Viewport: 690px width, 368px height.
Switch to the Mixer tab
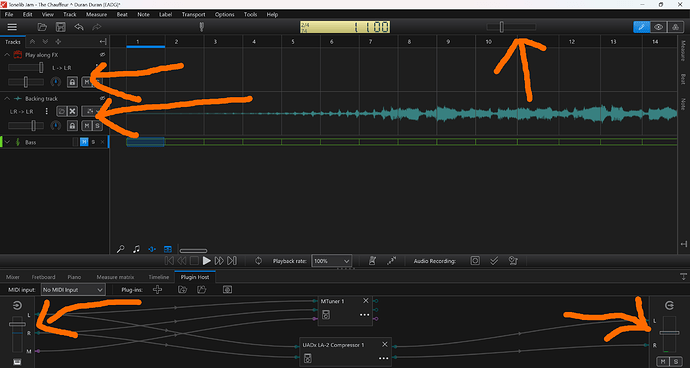coord(13,277)
